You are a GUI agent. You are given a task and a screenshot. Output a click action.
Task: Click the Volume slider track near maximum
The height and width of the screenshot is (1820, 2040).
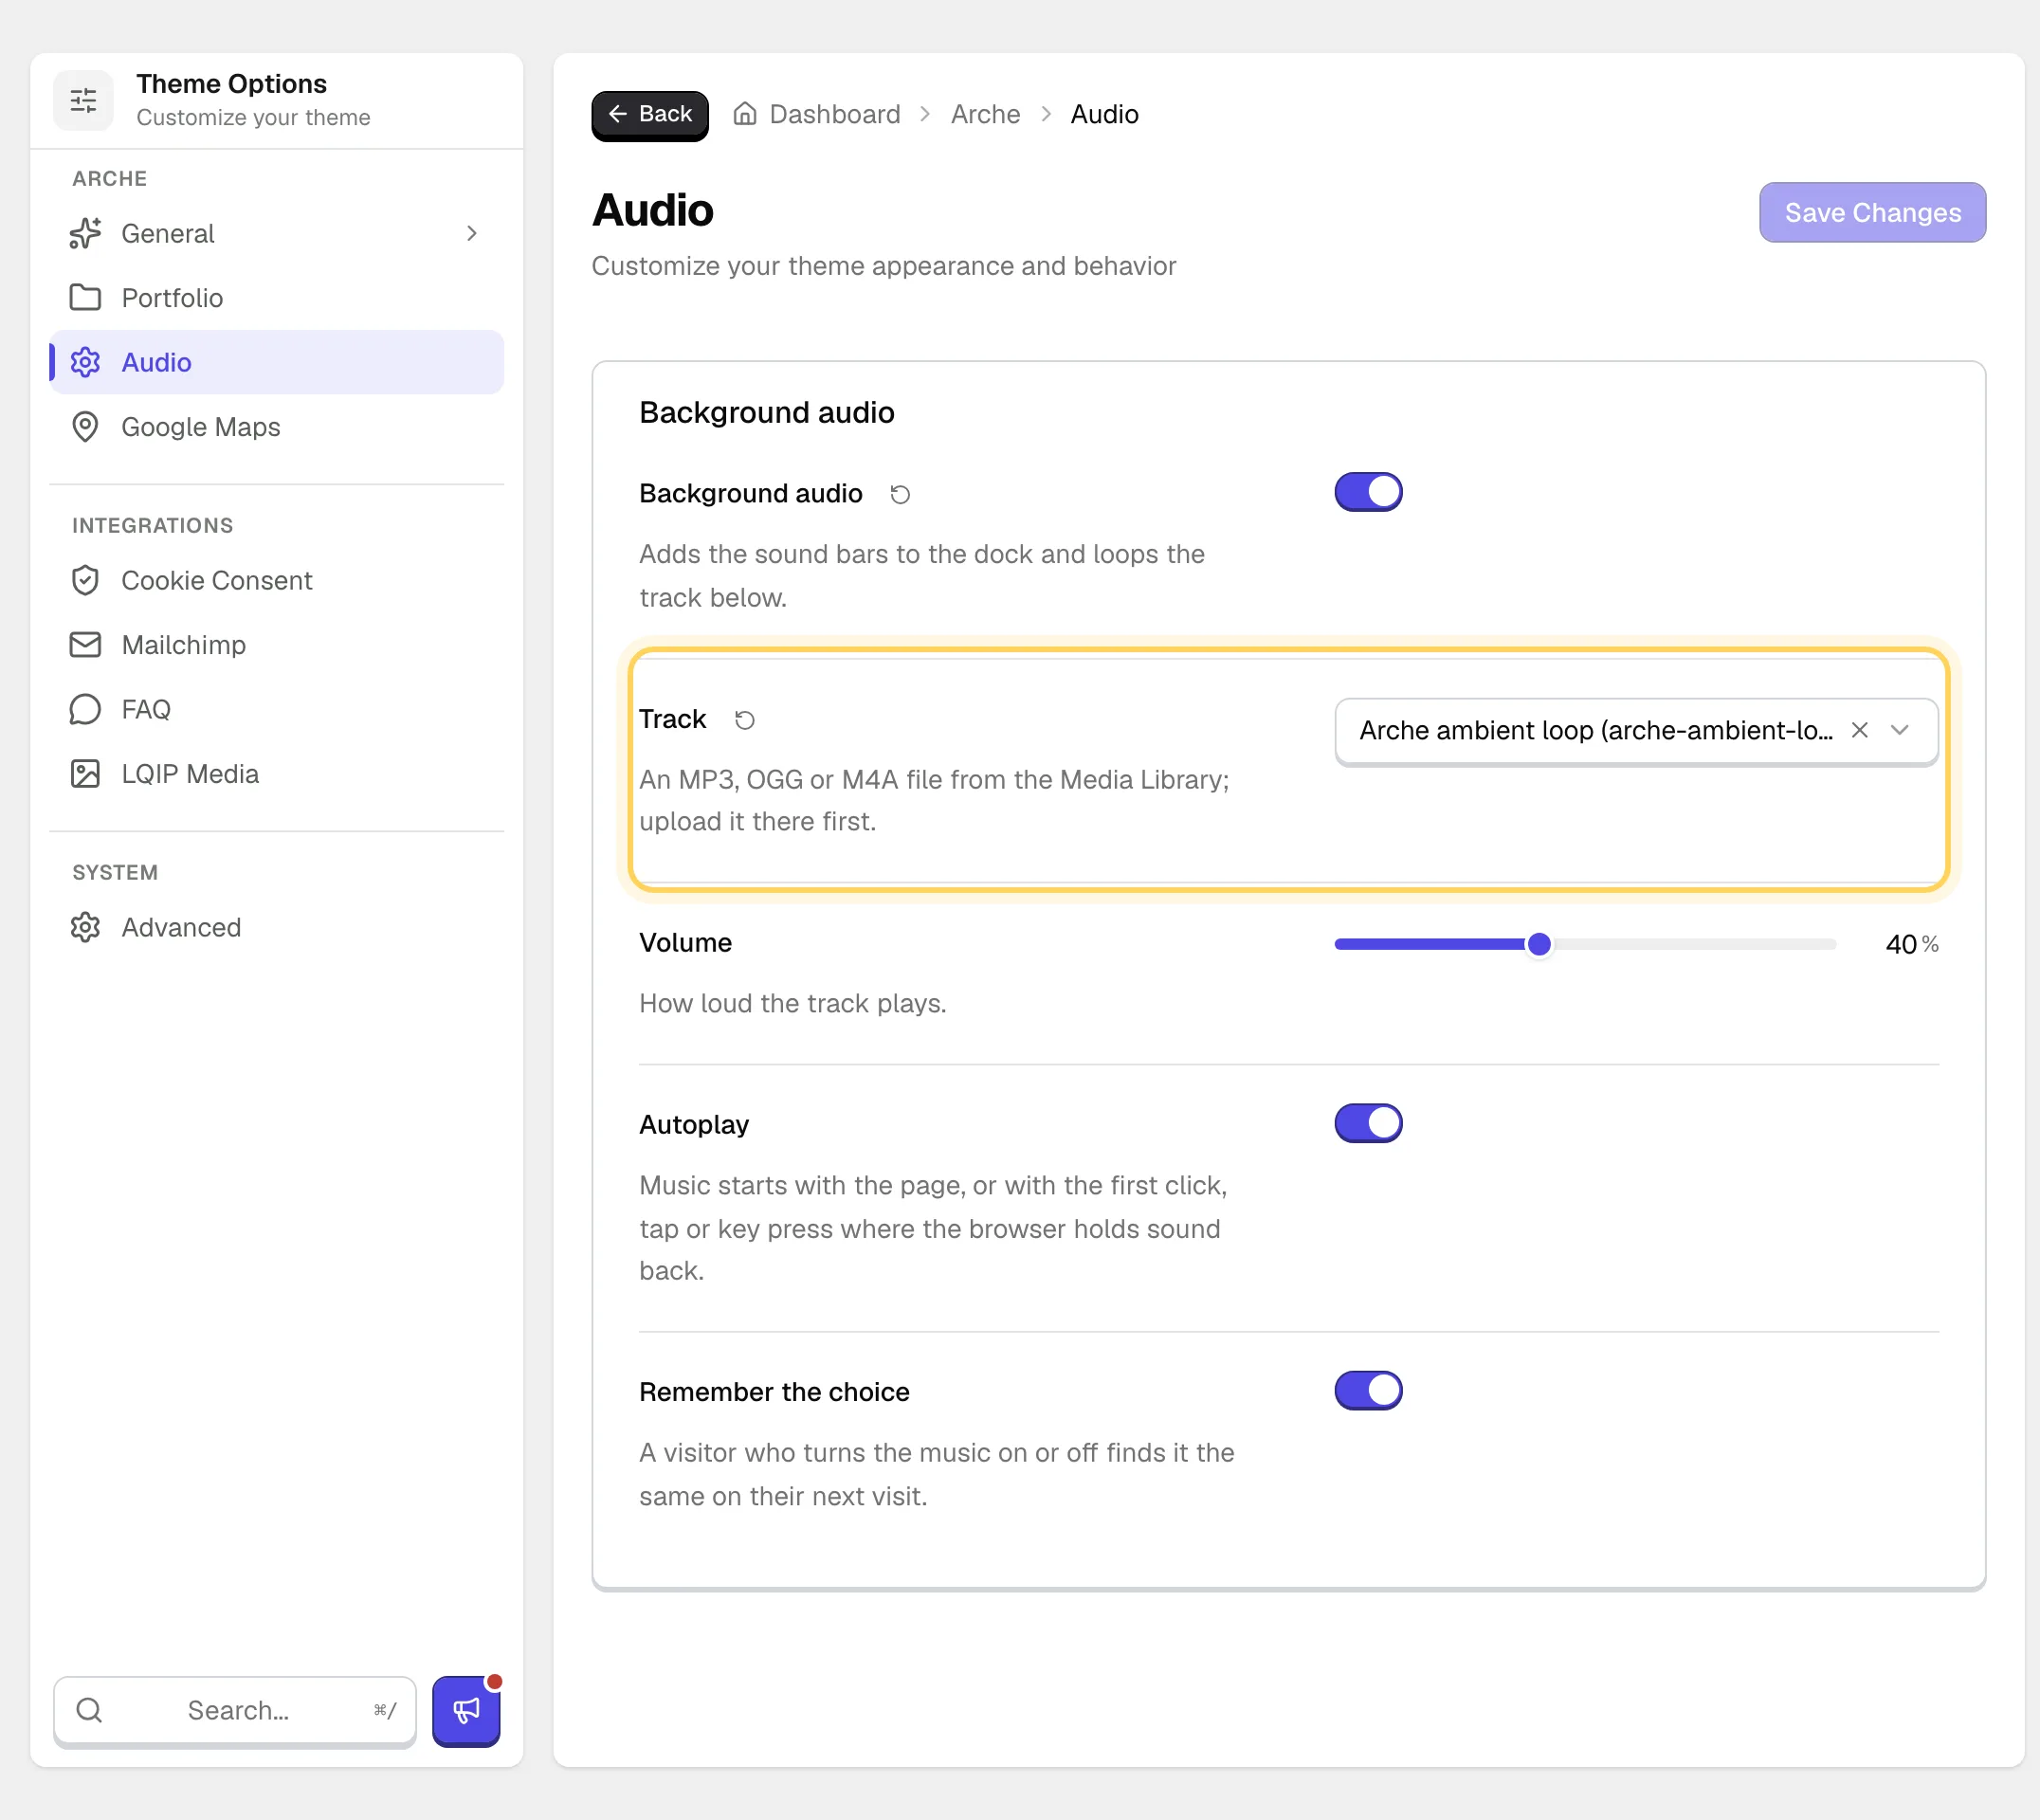click(1825, 943)
